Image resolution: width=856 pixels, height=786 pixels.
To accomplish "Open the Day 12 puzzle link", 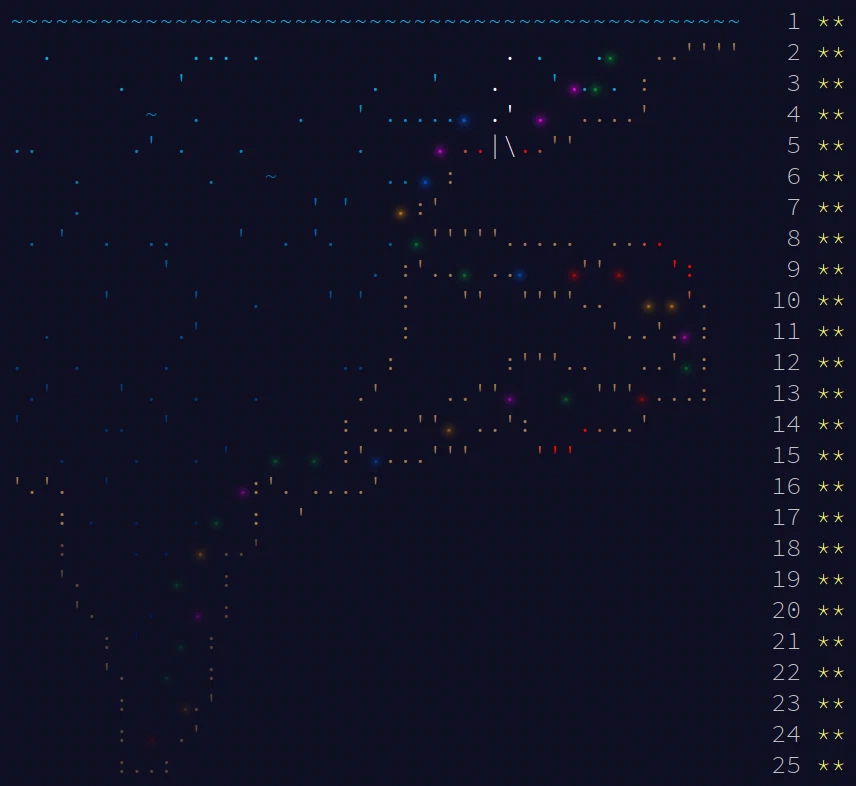I will tap(787, 362).
